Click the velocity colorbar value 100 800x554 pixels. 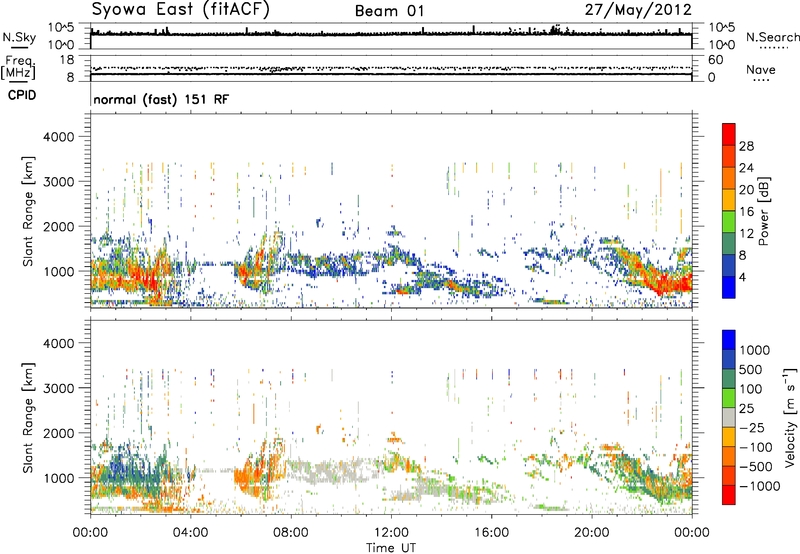pyautogui.click(x=751, y=389)
